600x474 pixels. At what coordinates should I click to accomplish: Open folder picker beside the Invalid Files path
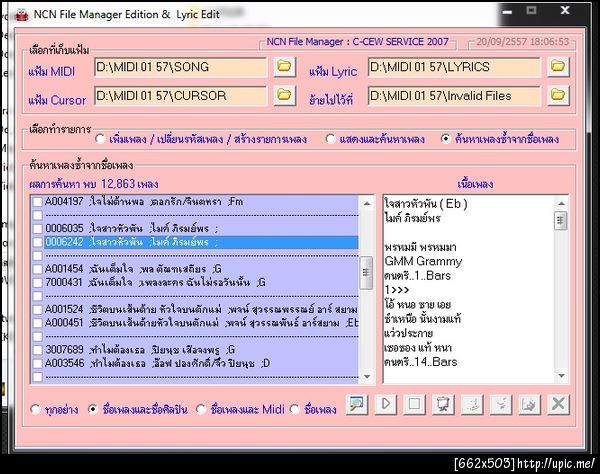point(558,95)
